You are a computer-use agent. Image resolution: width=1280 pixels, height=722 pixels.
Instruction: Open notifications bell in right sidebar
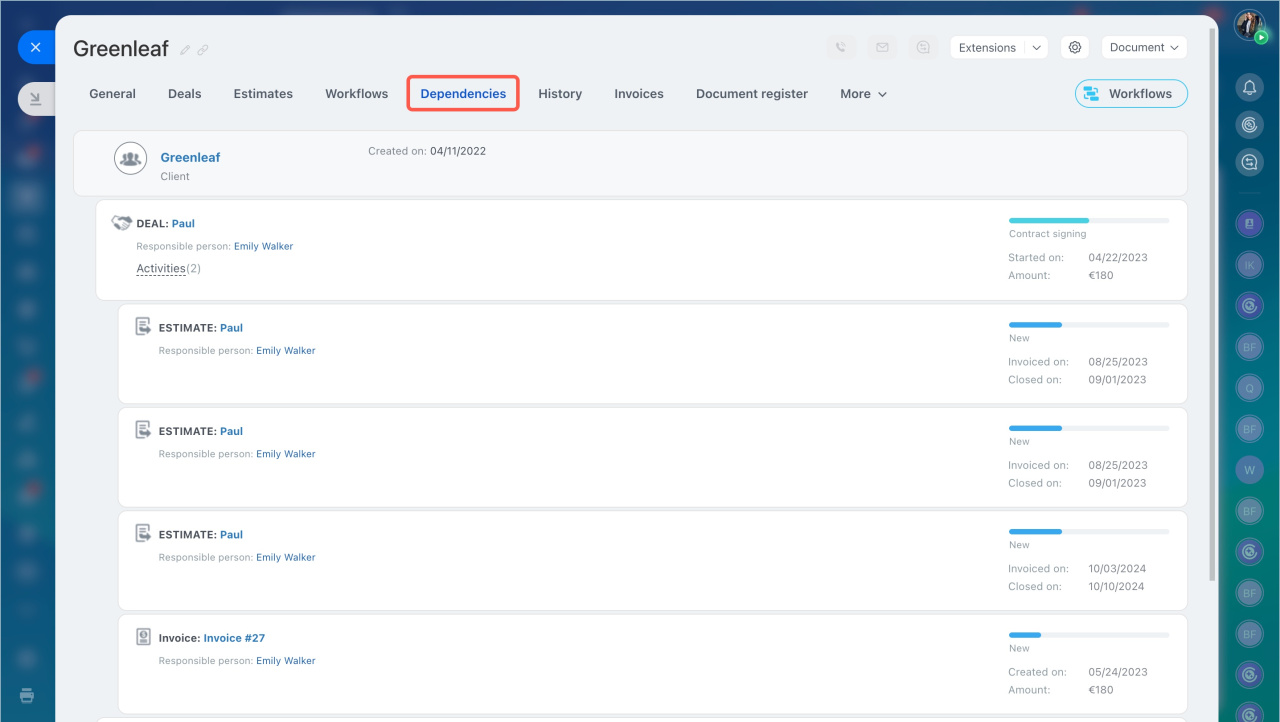(1249, 88)
